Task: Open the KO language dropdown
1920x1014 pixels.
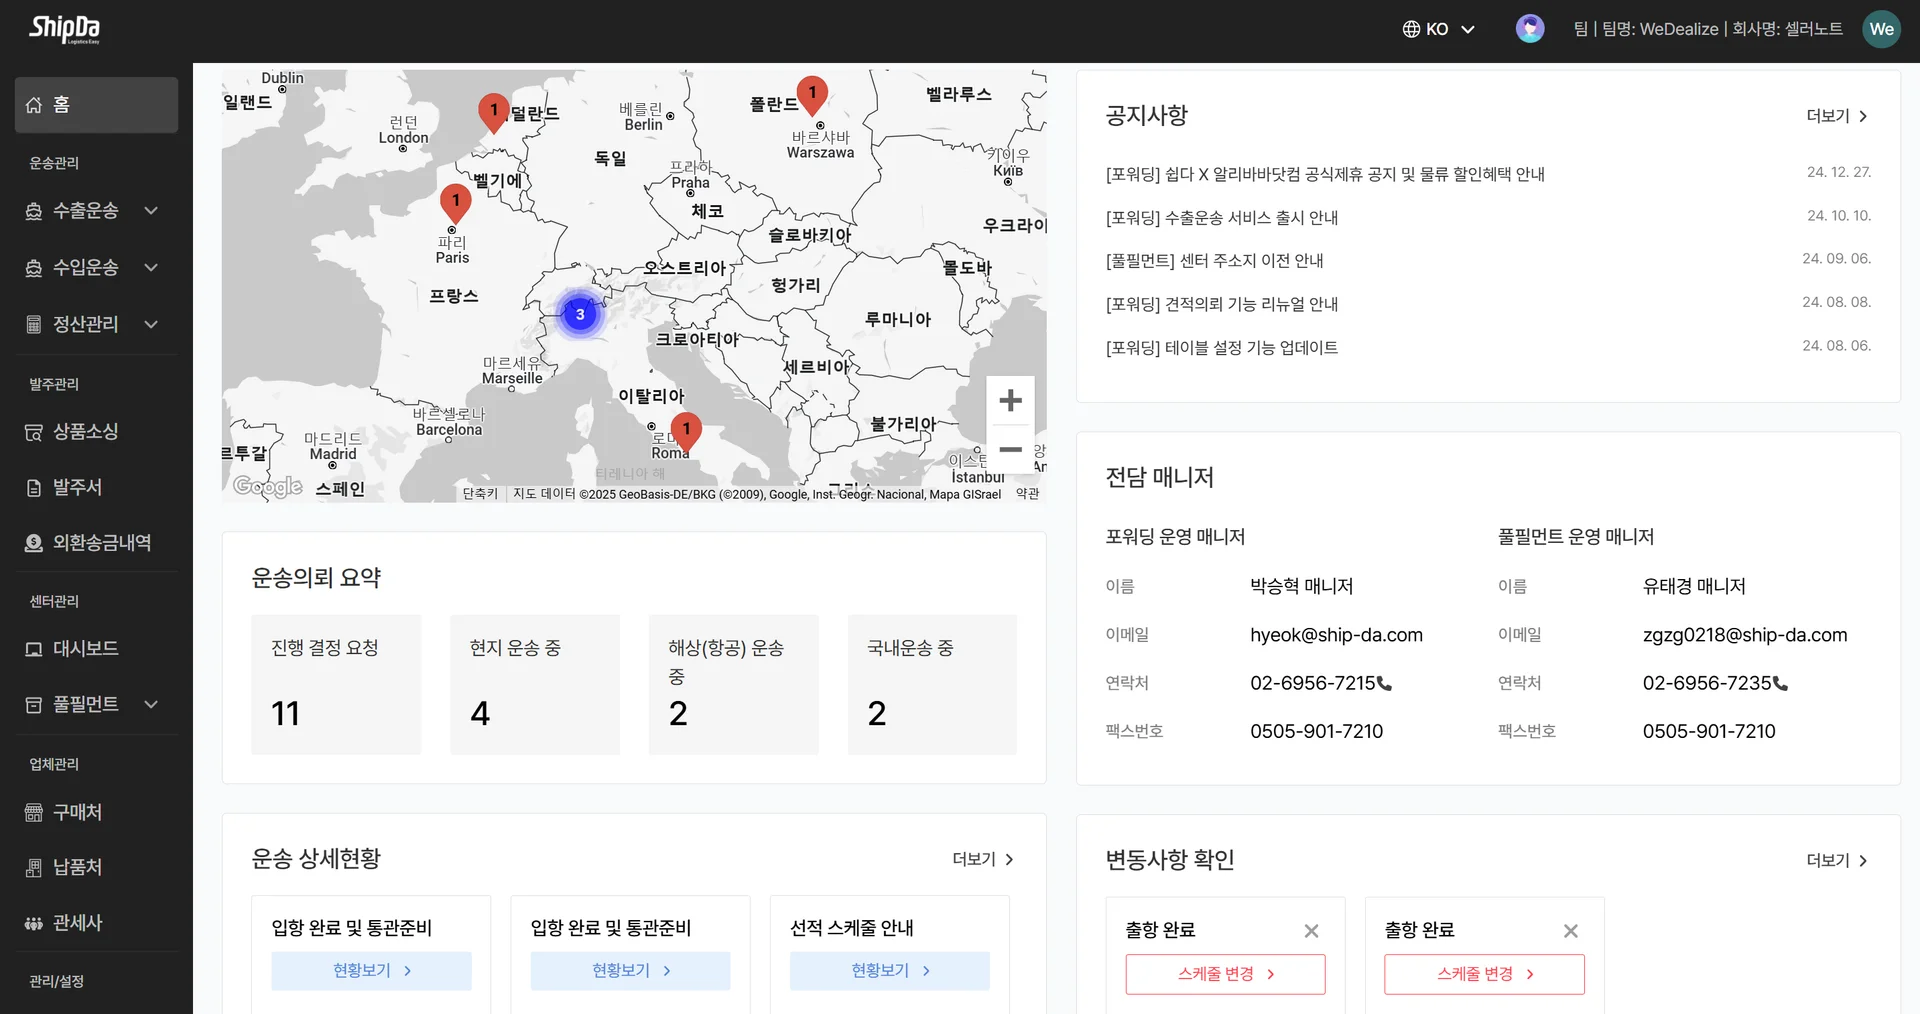Action: (x=1437, y=28)
